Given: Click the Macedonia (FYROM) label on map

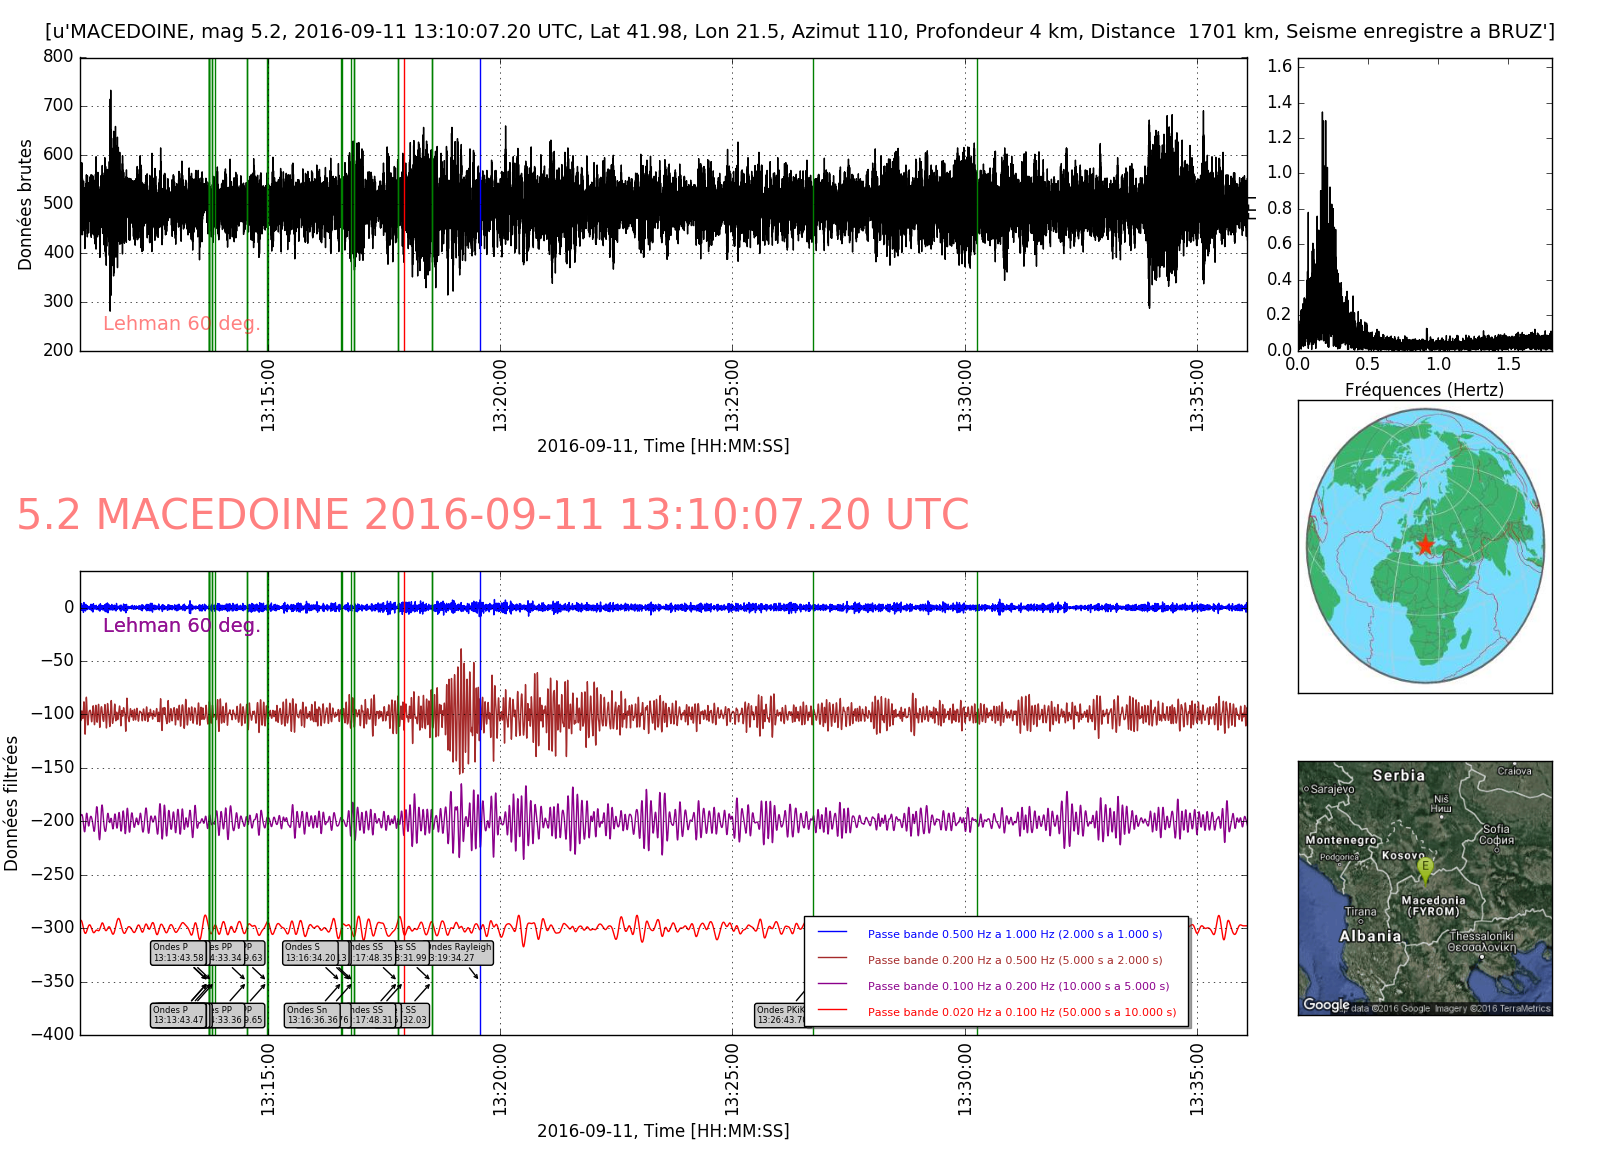Looking at the screenshot, I should click(x=1433, y=906).
